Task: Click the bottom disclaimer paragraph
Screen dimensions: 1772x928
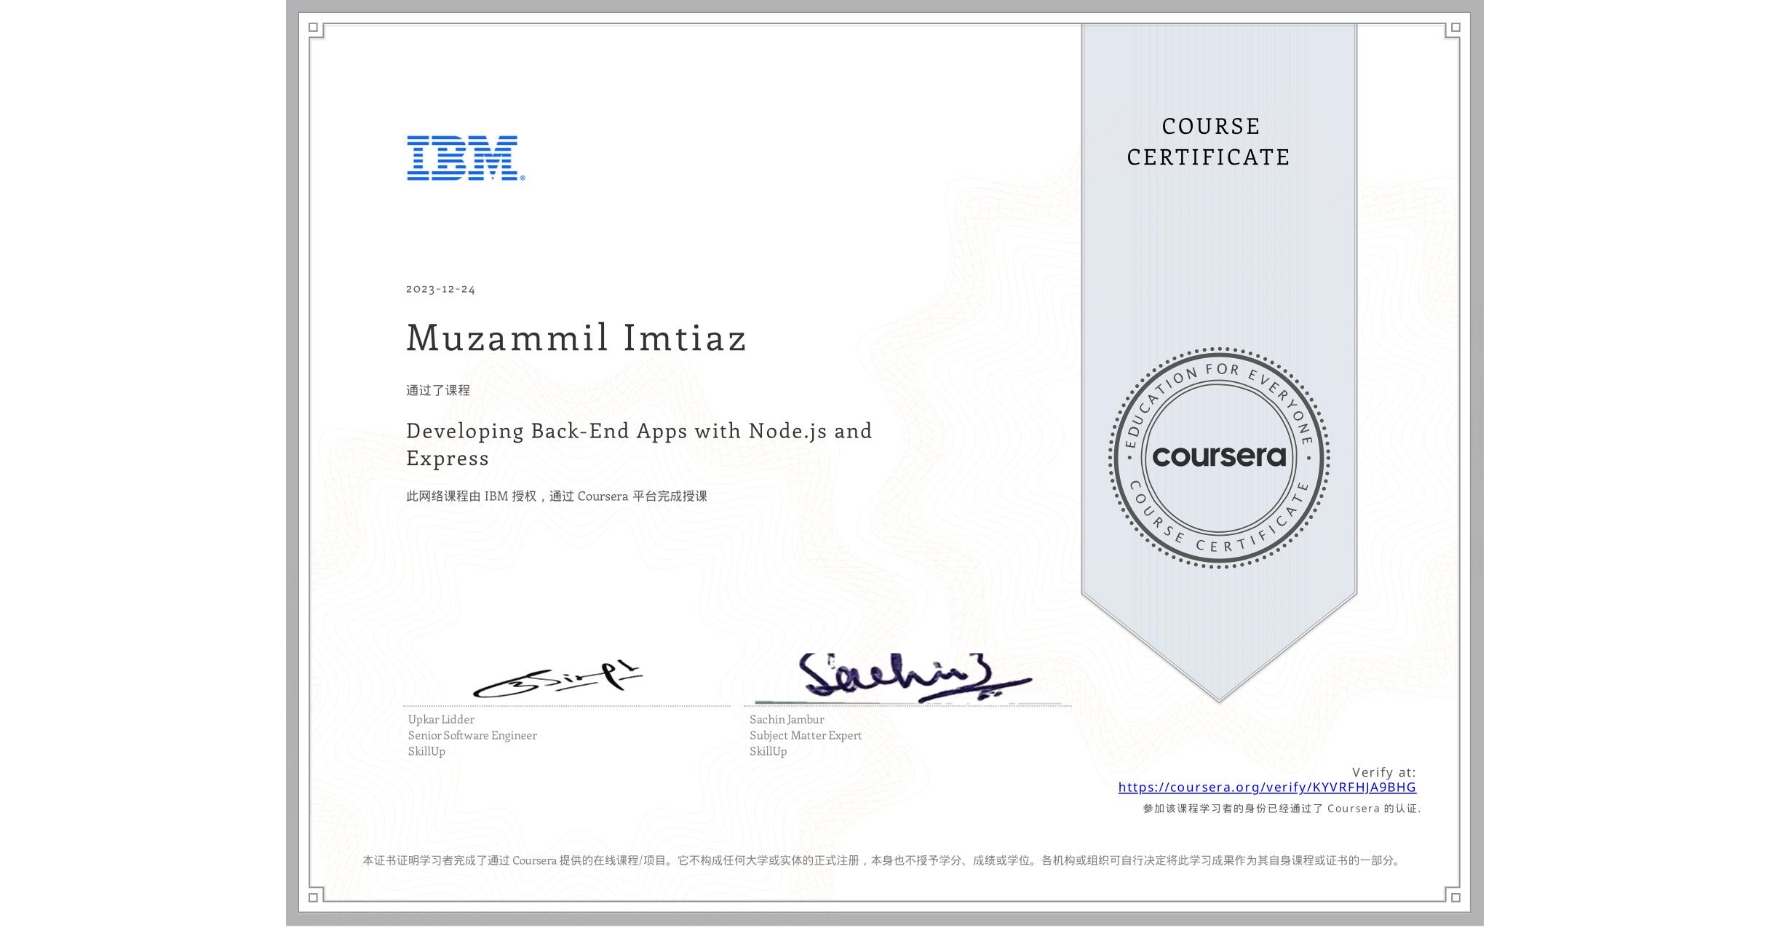Action: coord(883,860)
